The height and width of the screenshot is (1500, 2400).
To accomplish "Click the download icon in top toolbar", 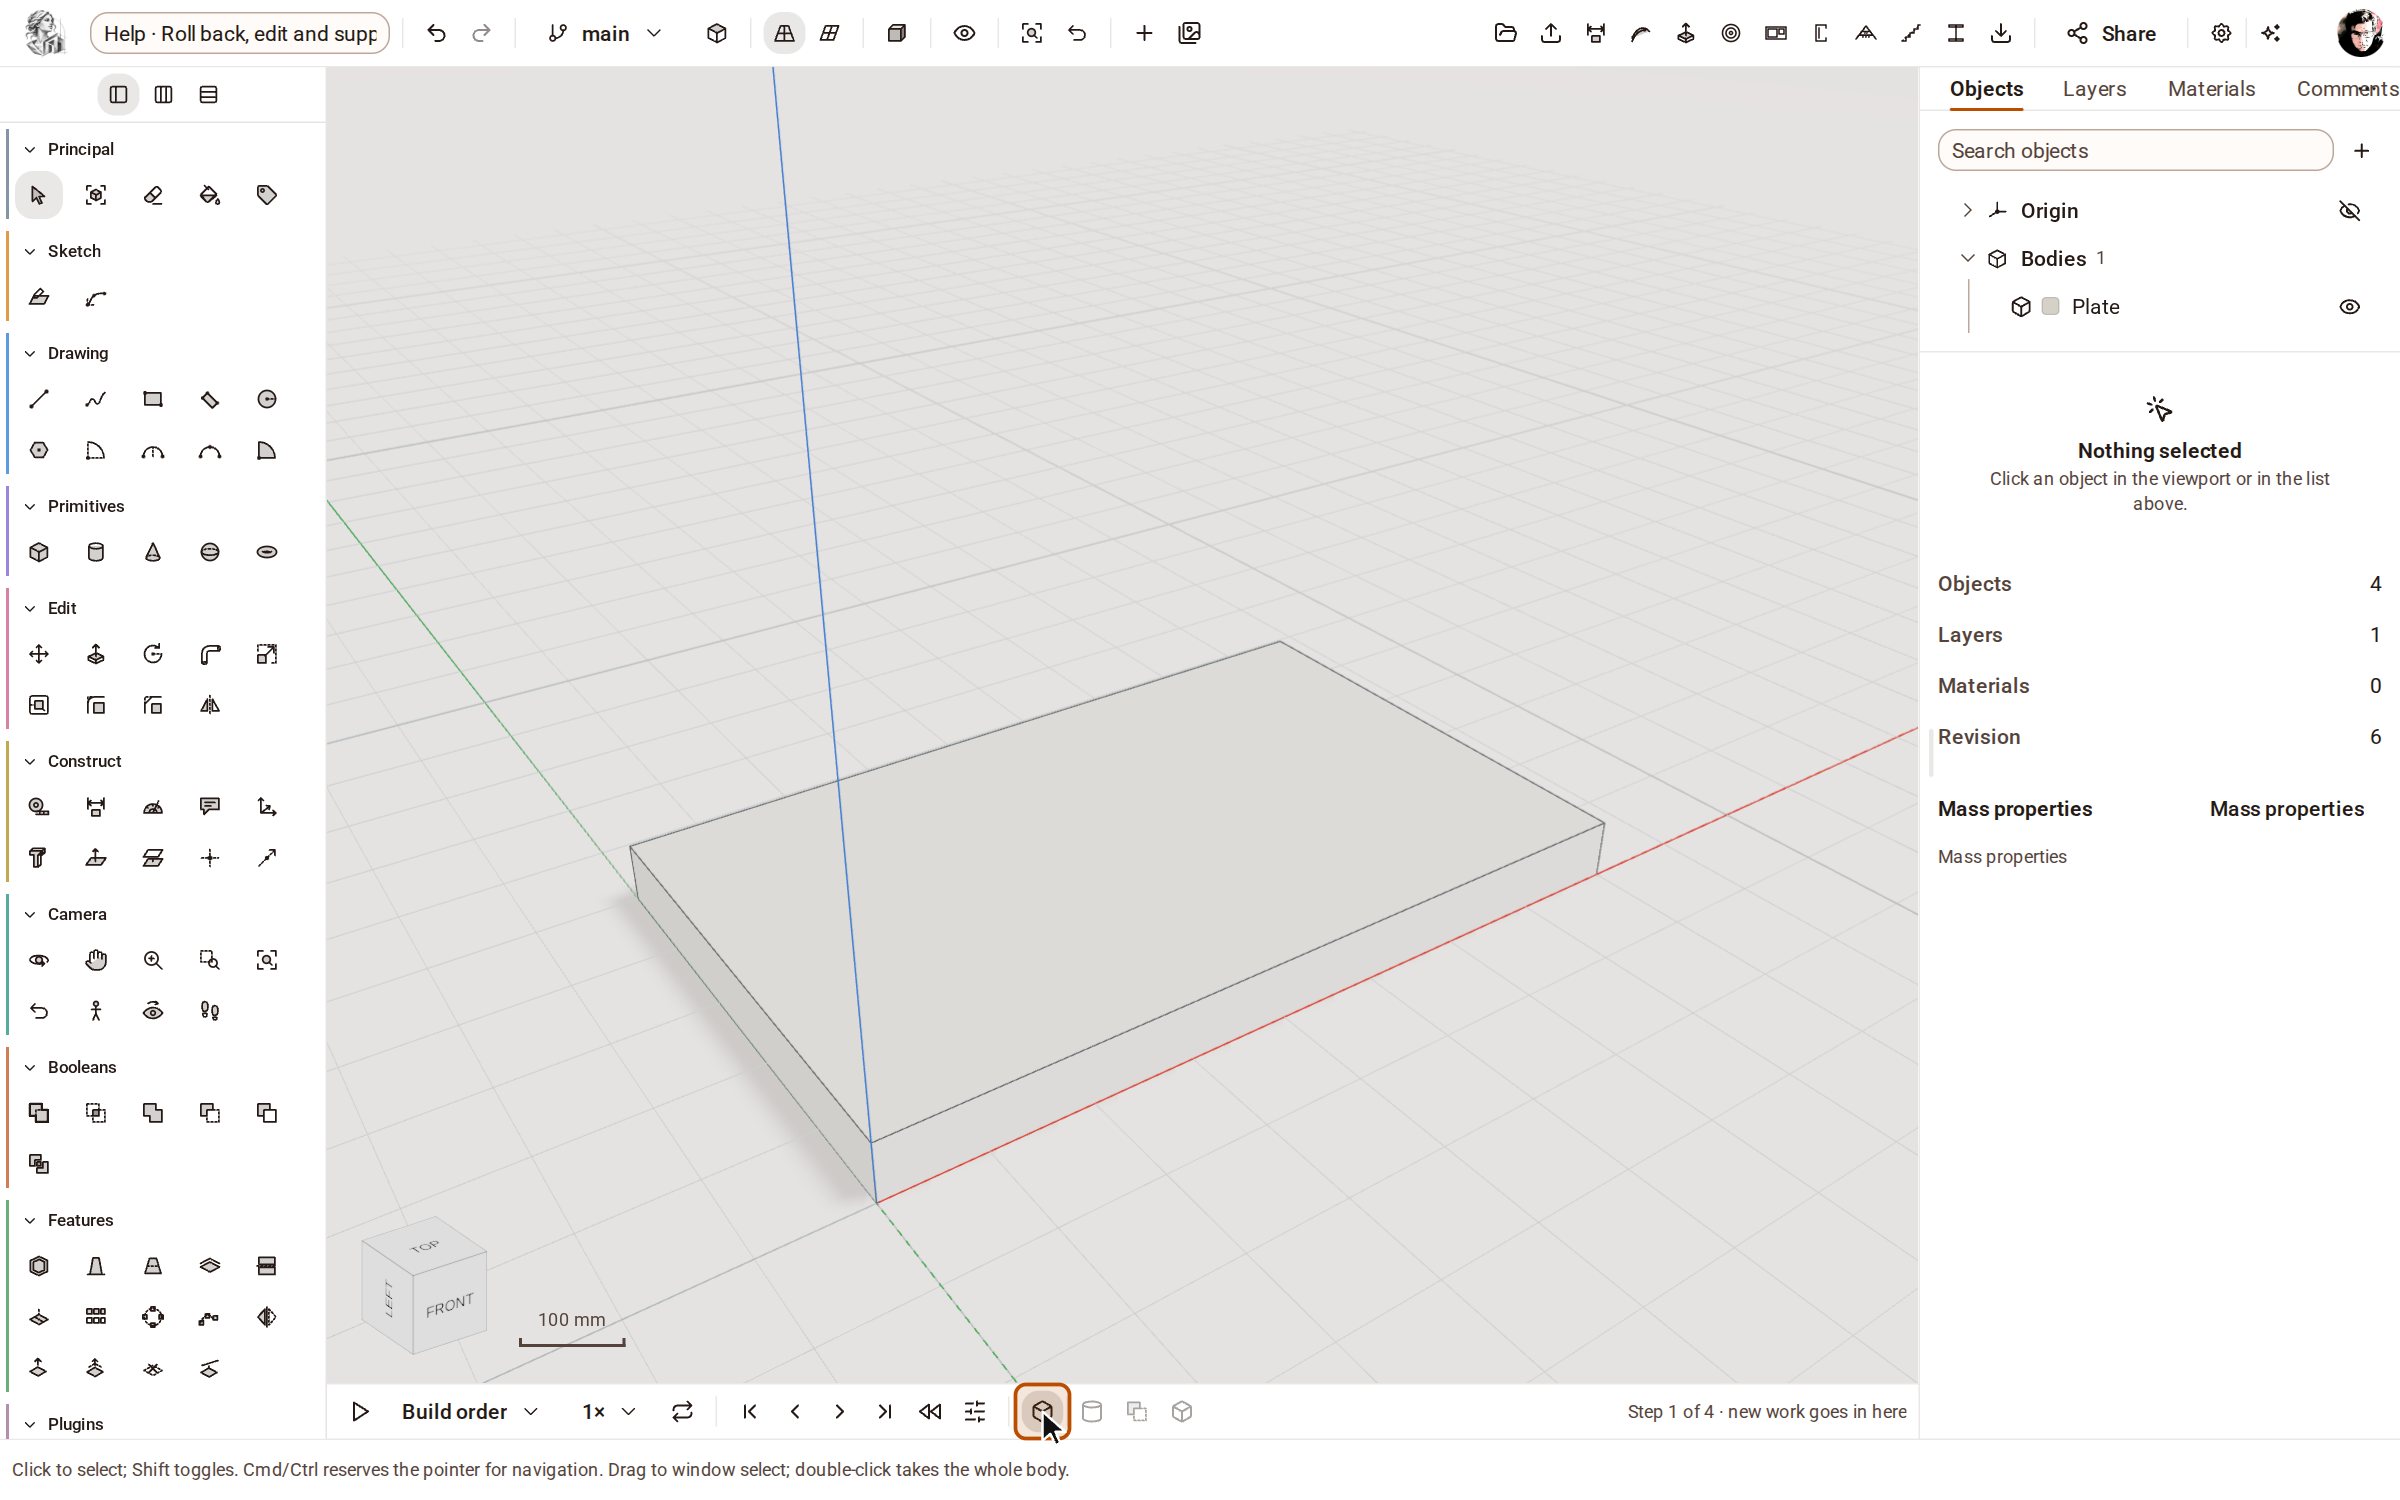I will 2001,33.
